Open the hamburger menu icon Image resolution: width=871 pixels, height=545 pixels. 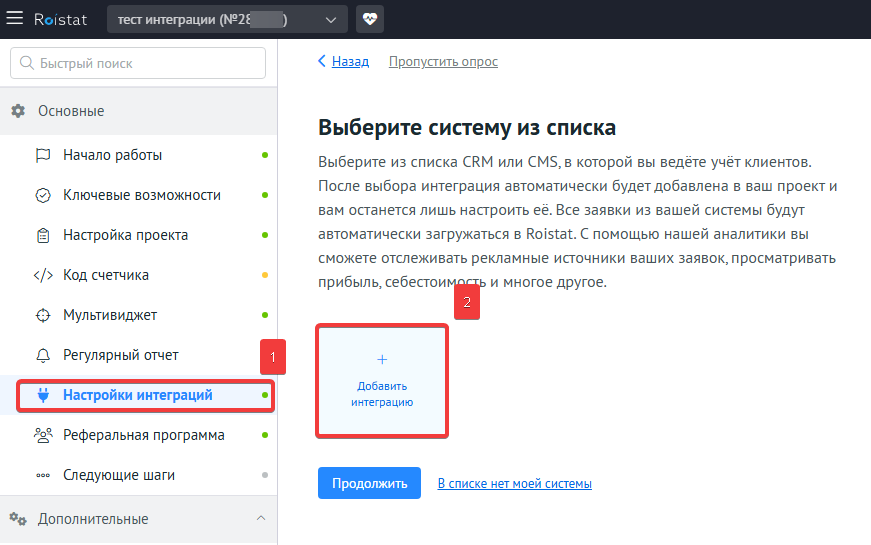pos(16,19)
